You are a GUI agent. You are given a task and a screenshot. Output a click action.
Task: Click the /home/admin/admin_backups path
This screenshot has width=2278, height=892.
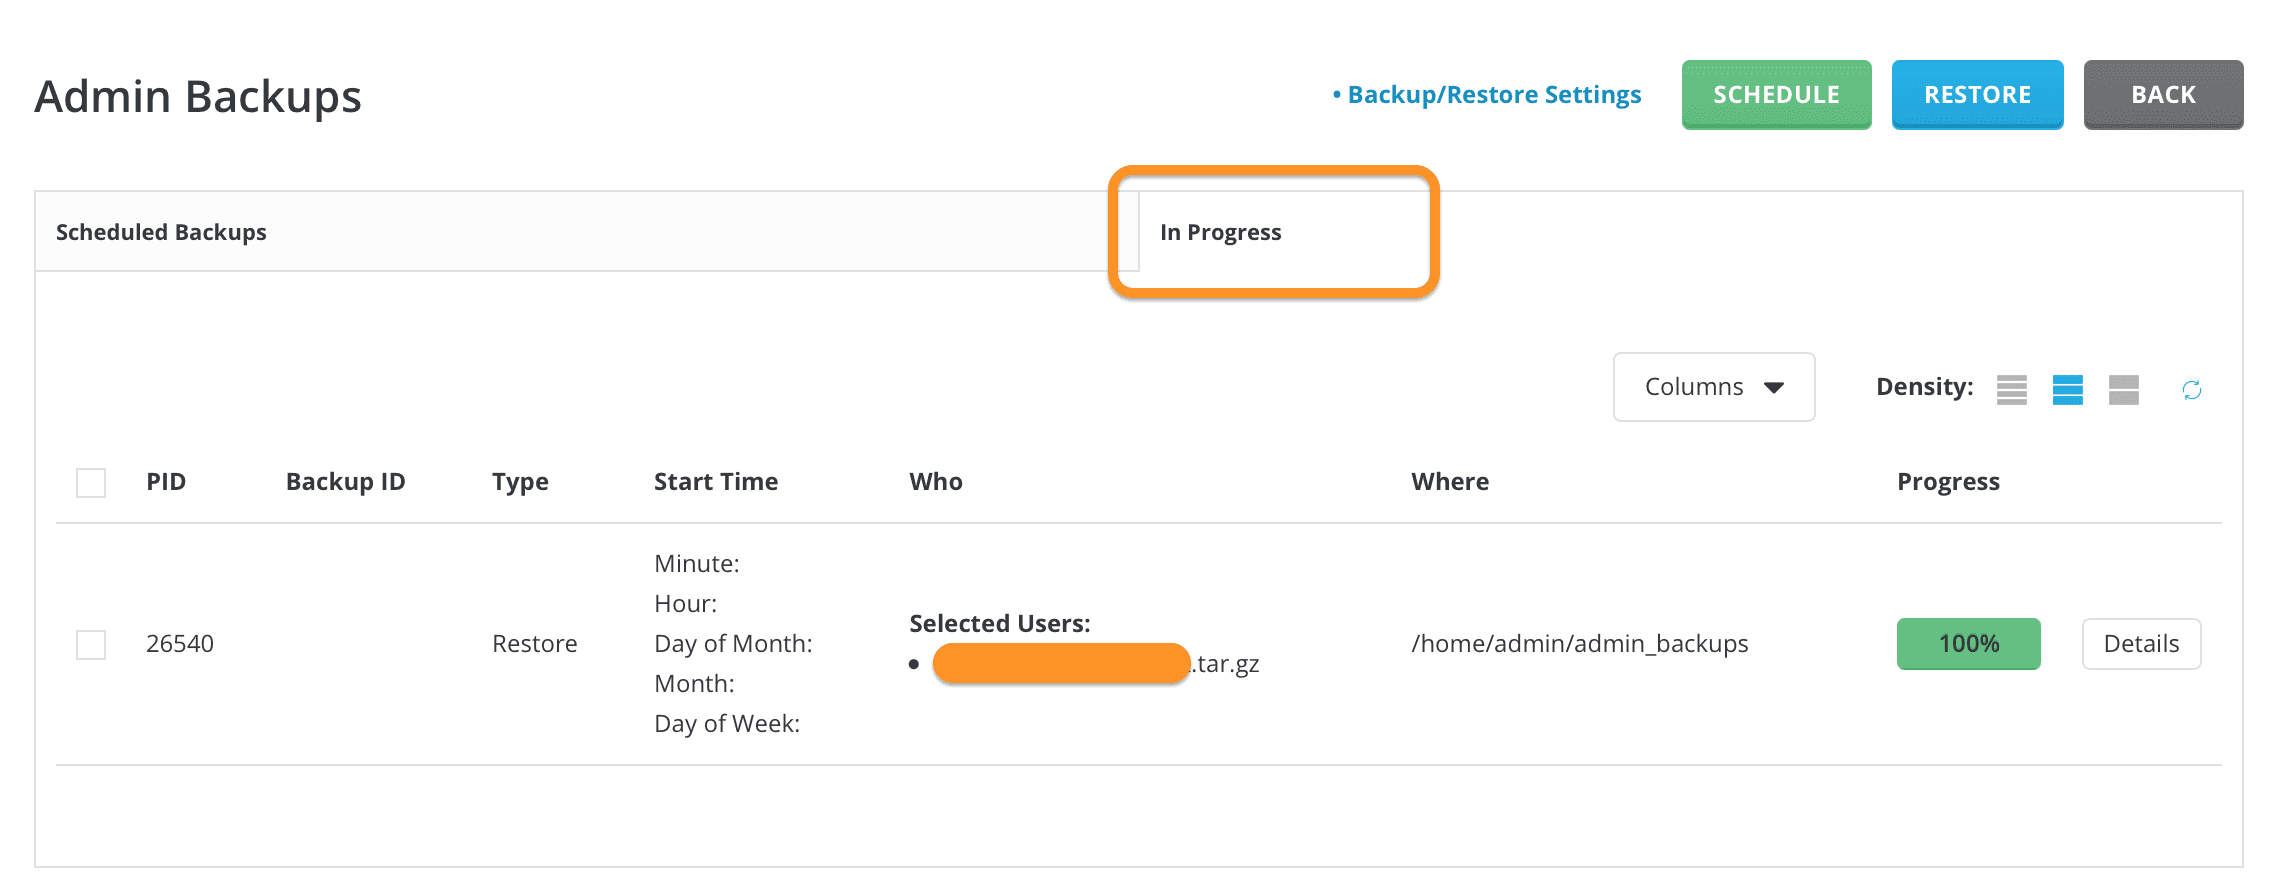(1579, 644)
